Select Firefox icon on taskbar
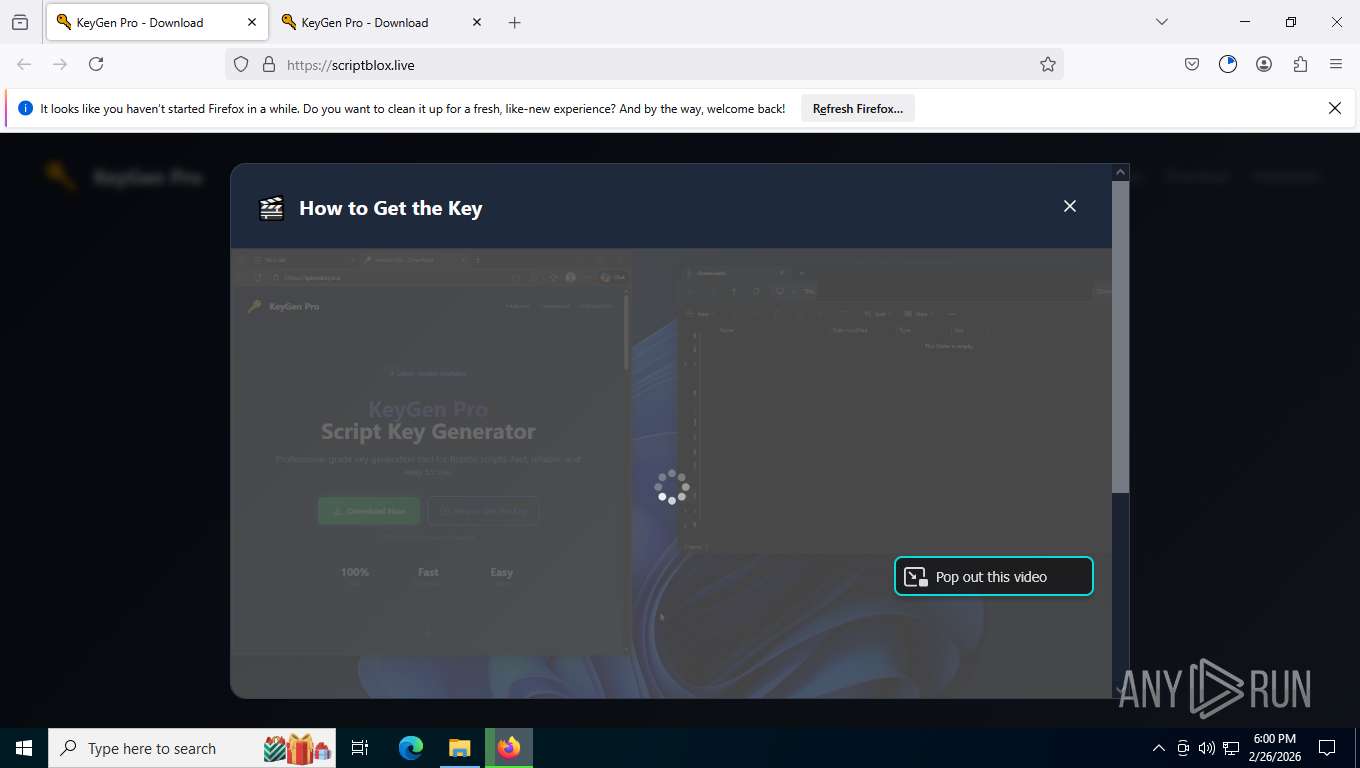This screenshot has width=1360, height=768. pos(509,748)
